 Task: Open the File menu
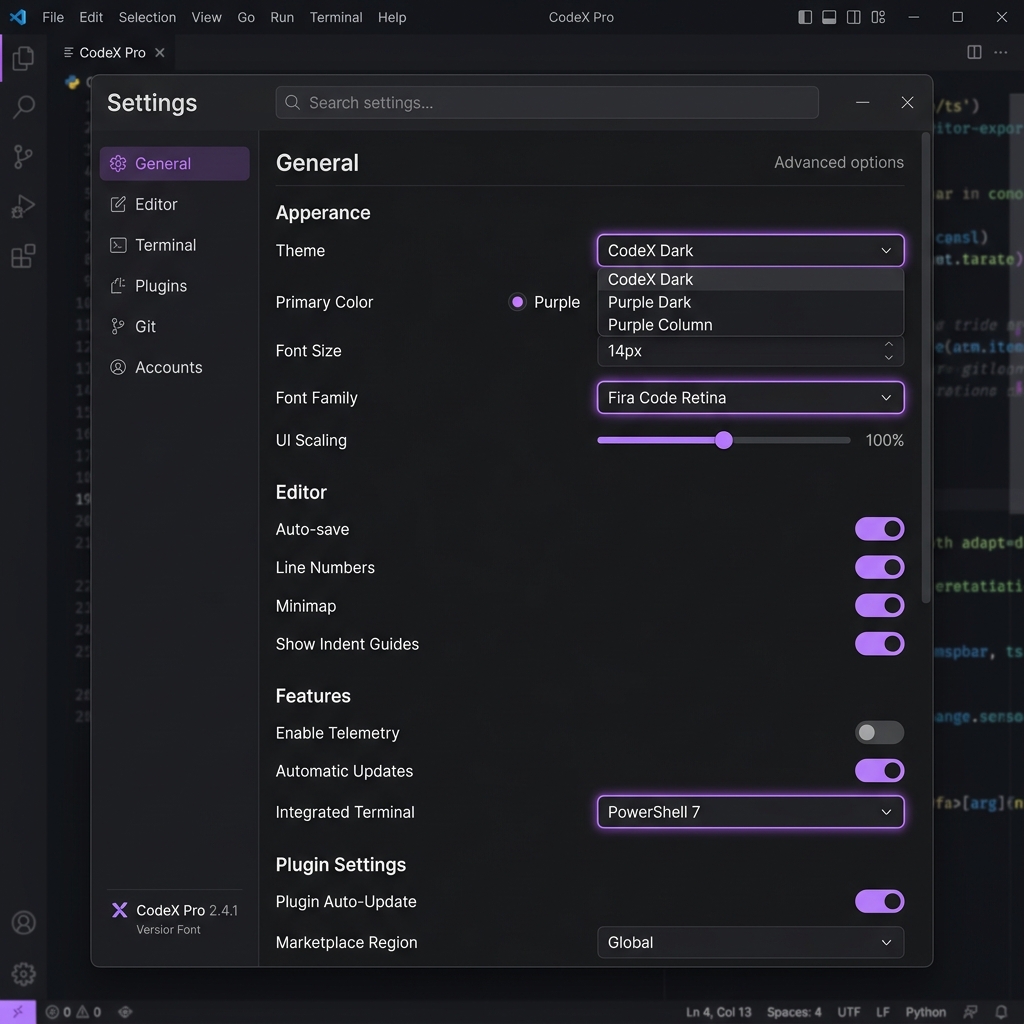[x=53, y=17]
